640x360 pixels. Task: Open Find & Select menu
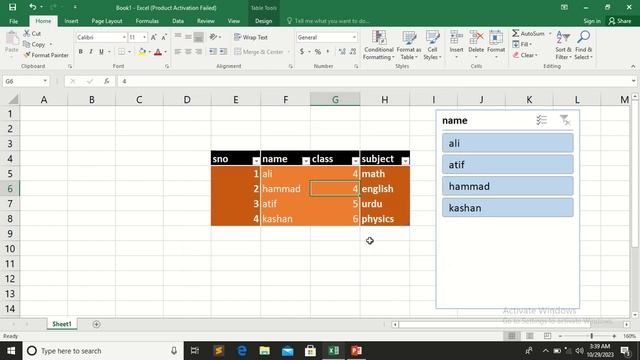click(x=583, y=45)
